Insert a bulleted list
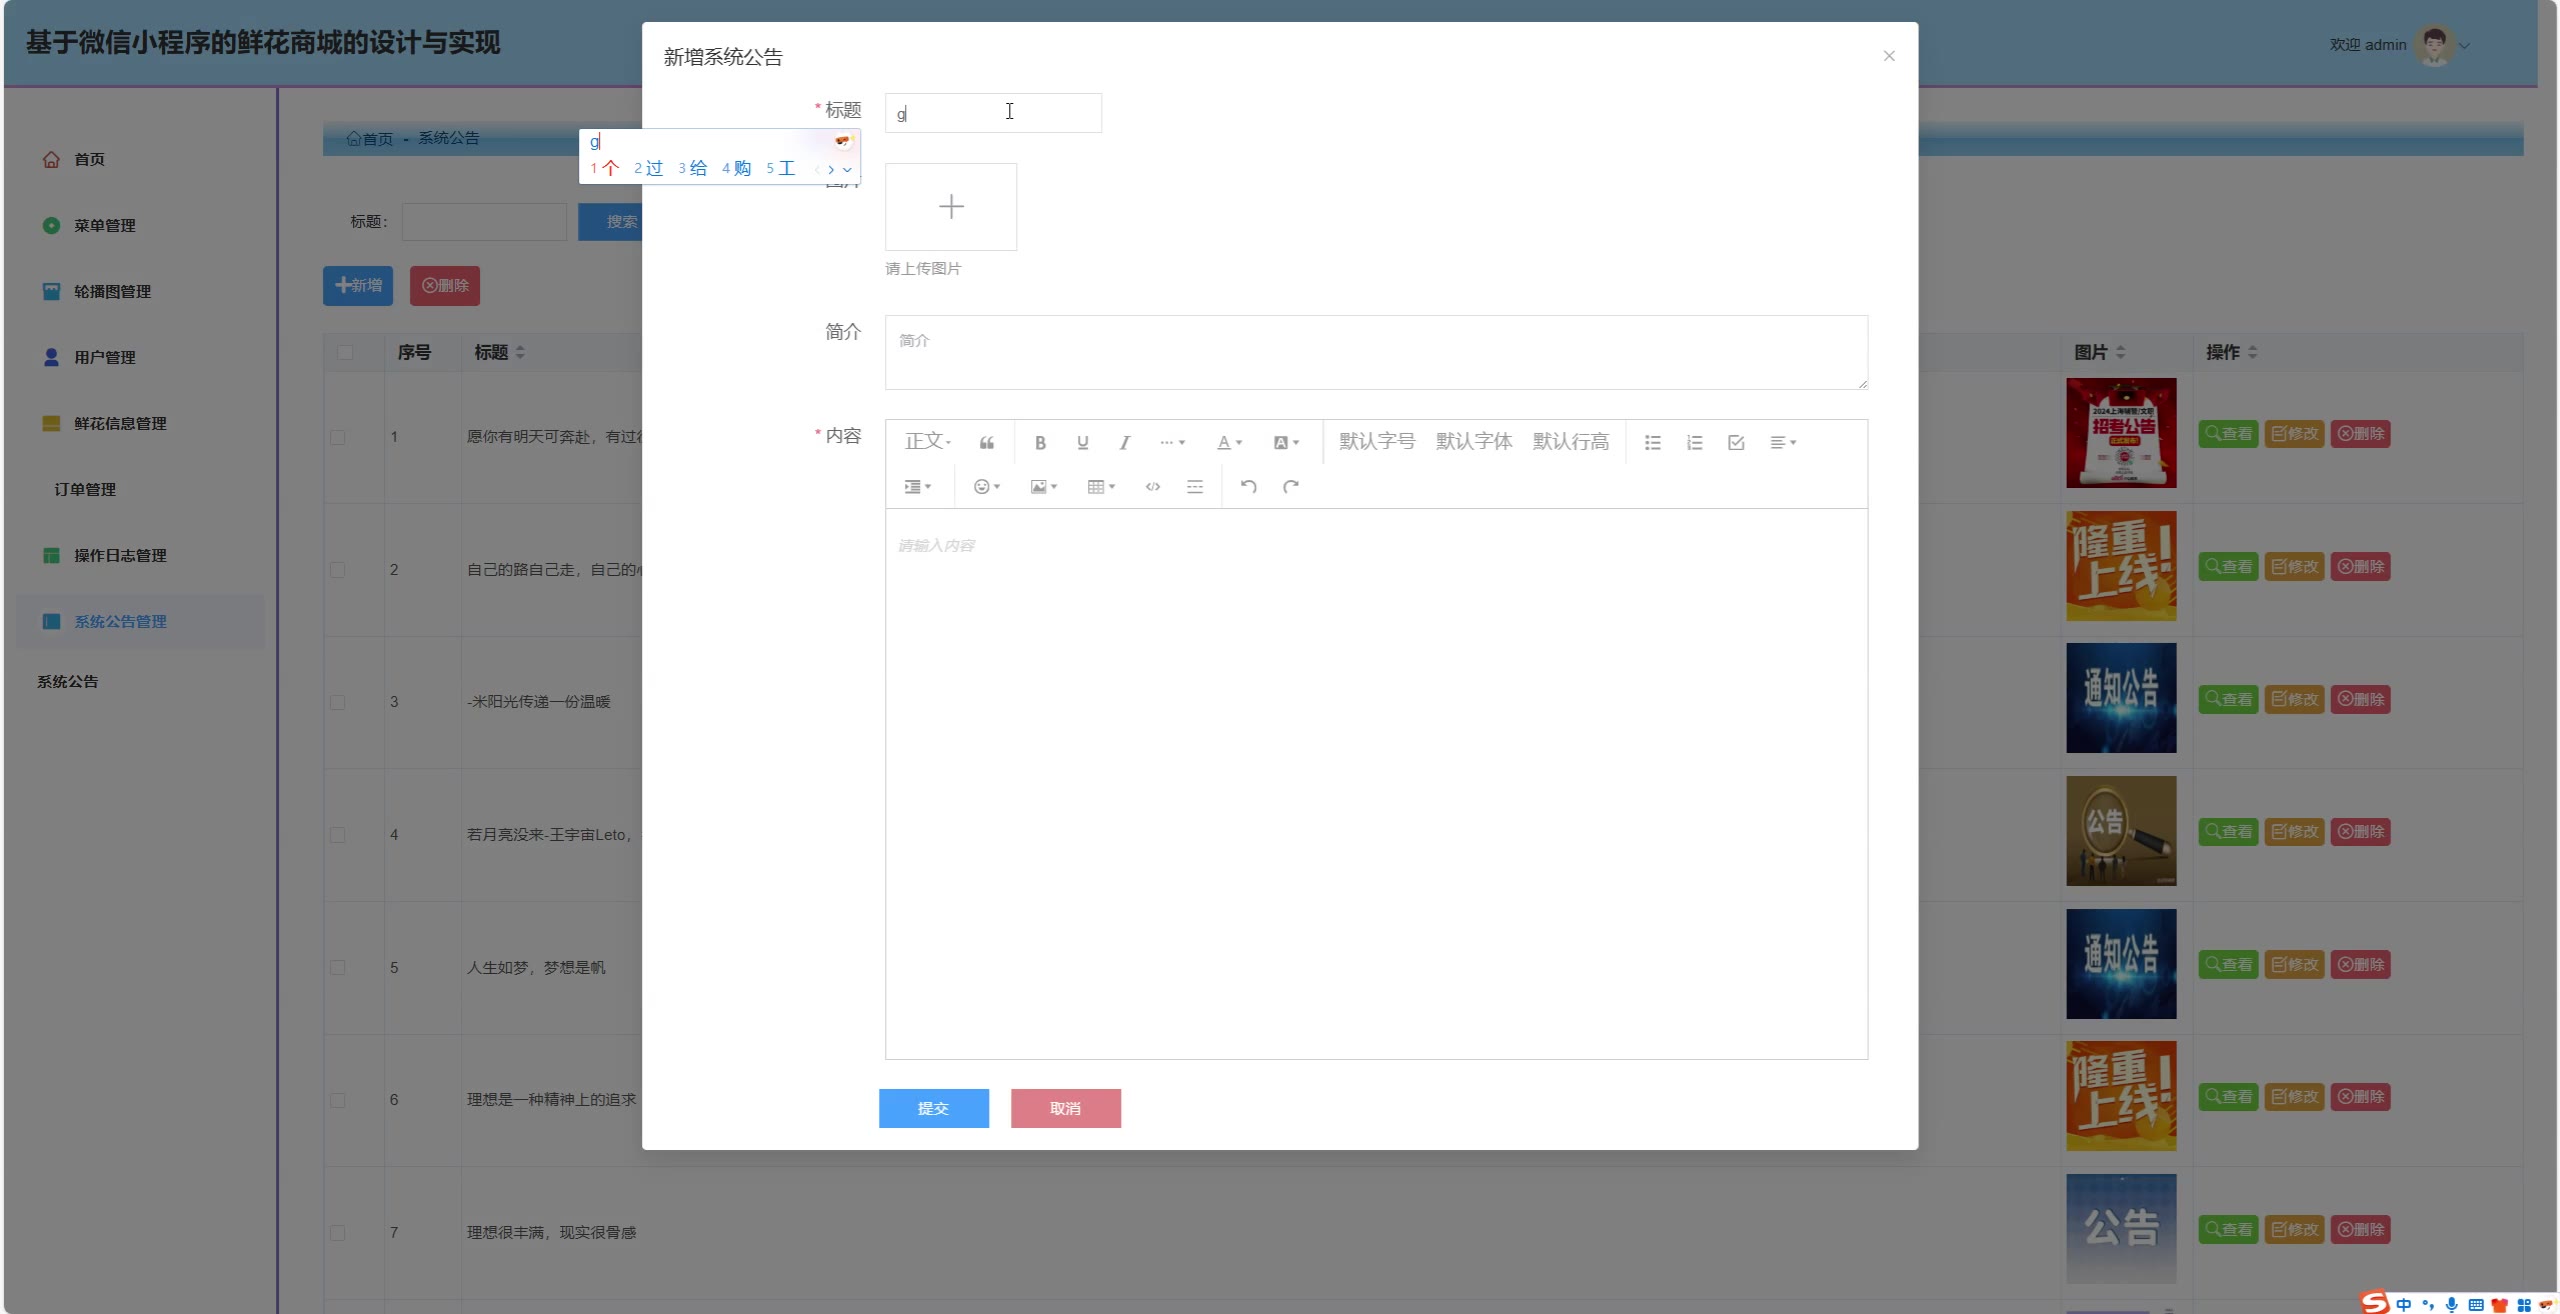Screen dimensions: 2560x1314 pos(1652,442)
